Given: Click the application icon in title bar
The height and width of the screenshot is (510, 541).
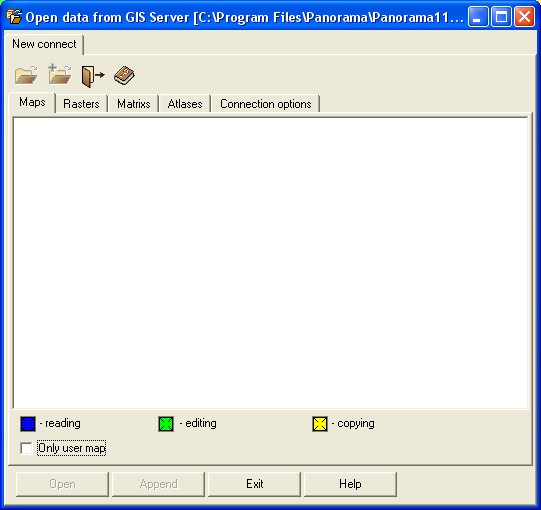Looking at the screenshot, I should (14, 16).
